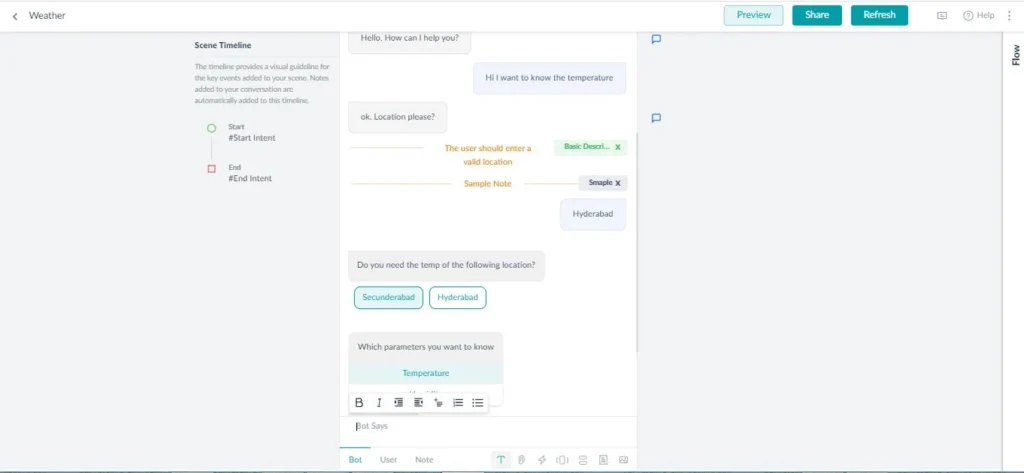Click the Refresh button
This screenshot has height=473, width=1024.
pyautogui.click(x=879, y=15)
